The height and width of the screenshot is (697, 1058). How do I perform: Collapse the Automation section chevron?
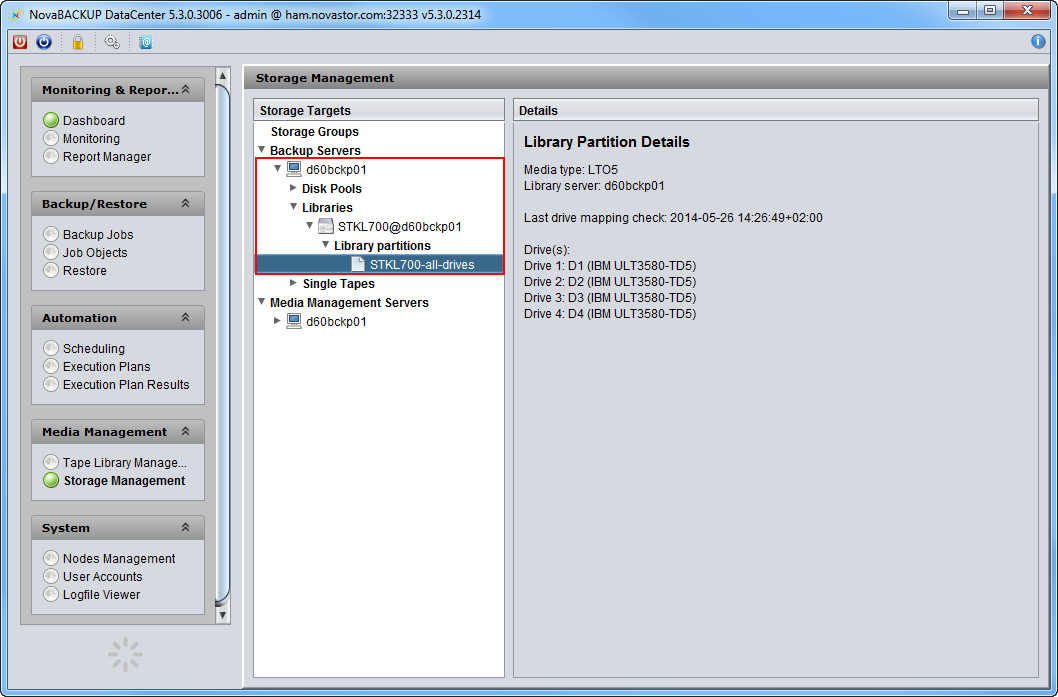(186, 318)
